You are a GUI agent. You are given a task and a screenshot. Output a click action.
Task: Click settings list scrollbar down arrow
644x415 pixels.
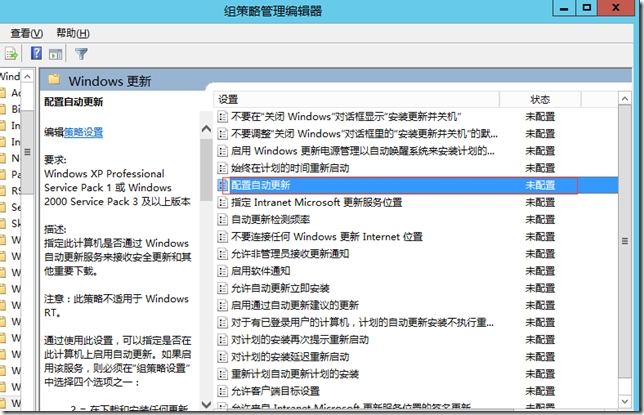(x=625, y=401)
